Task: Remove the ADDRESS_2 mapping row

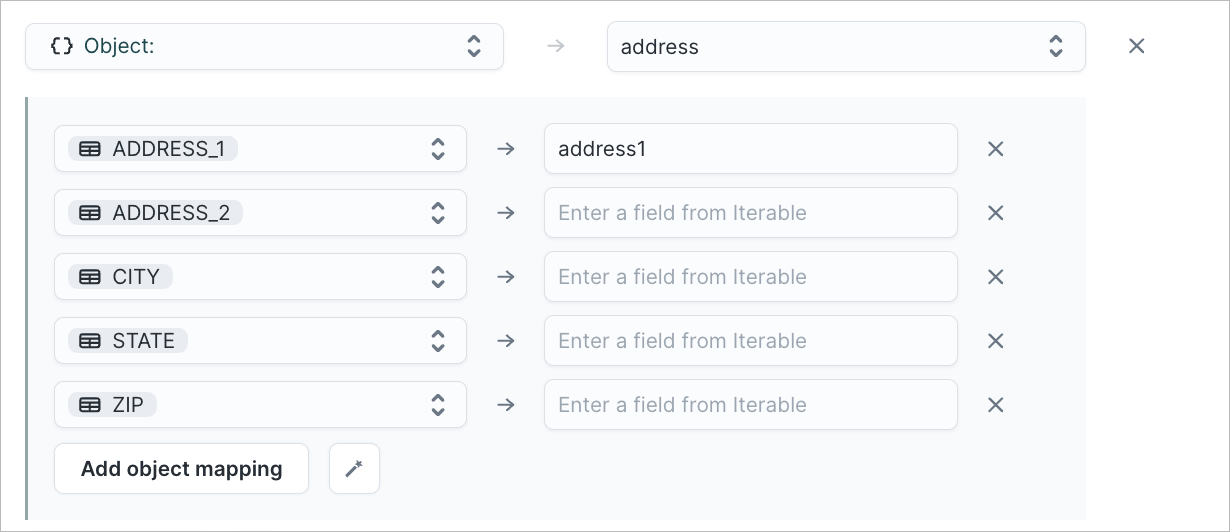Action: (995, 213)
